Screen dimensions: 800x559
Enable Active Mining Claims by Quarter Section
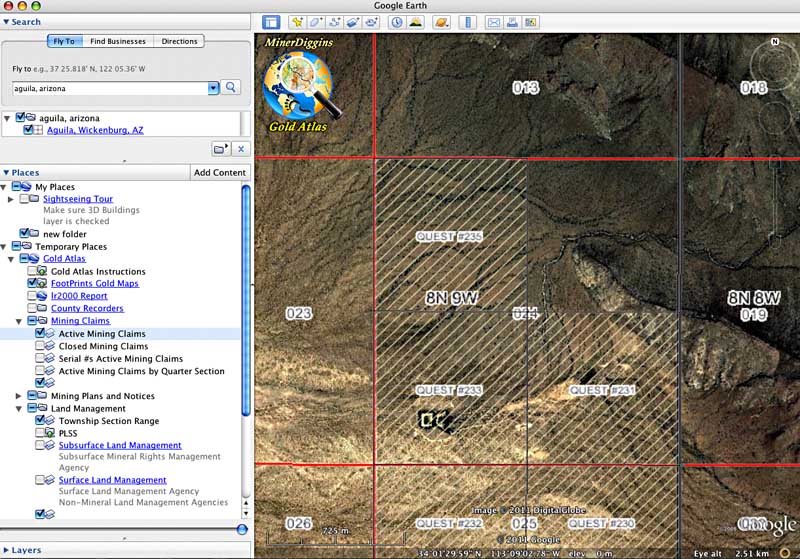[40, 370]
